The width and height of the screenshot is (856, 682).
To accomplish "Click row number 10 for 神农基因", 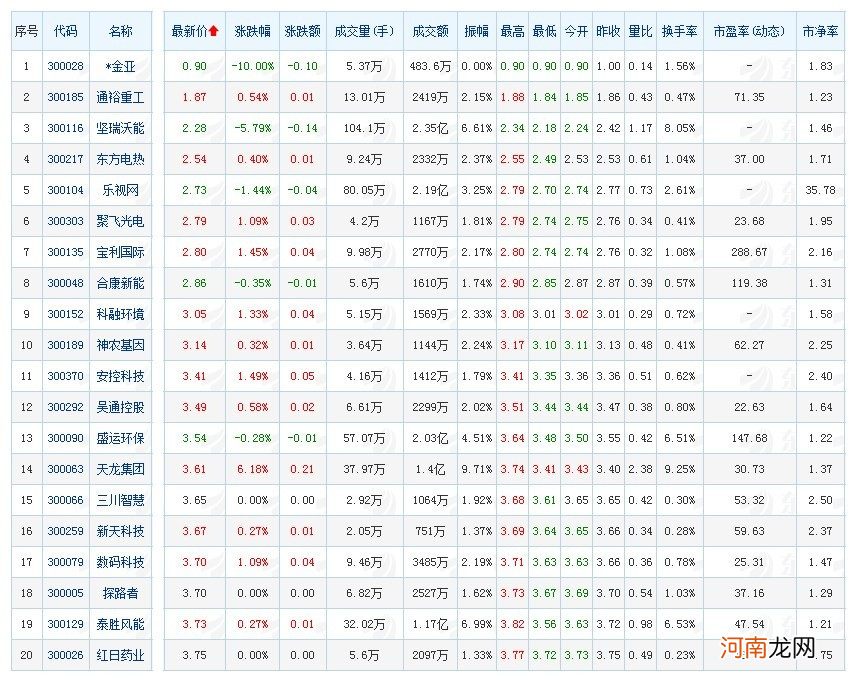I will (x=26, y=344).
